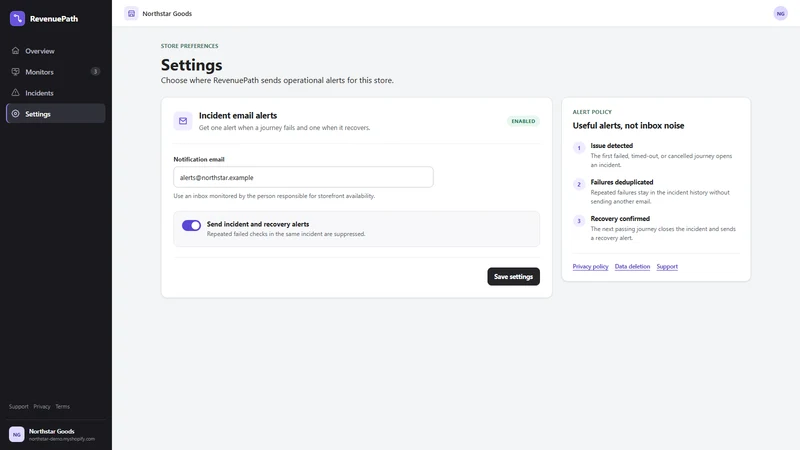Click the Overview home icon
This screenshot has width=800, height=450.
[15, 51]
